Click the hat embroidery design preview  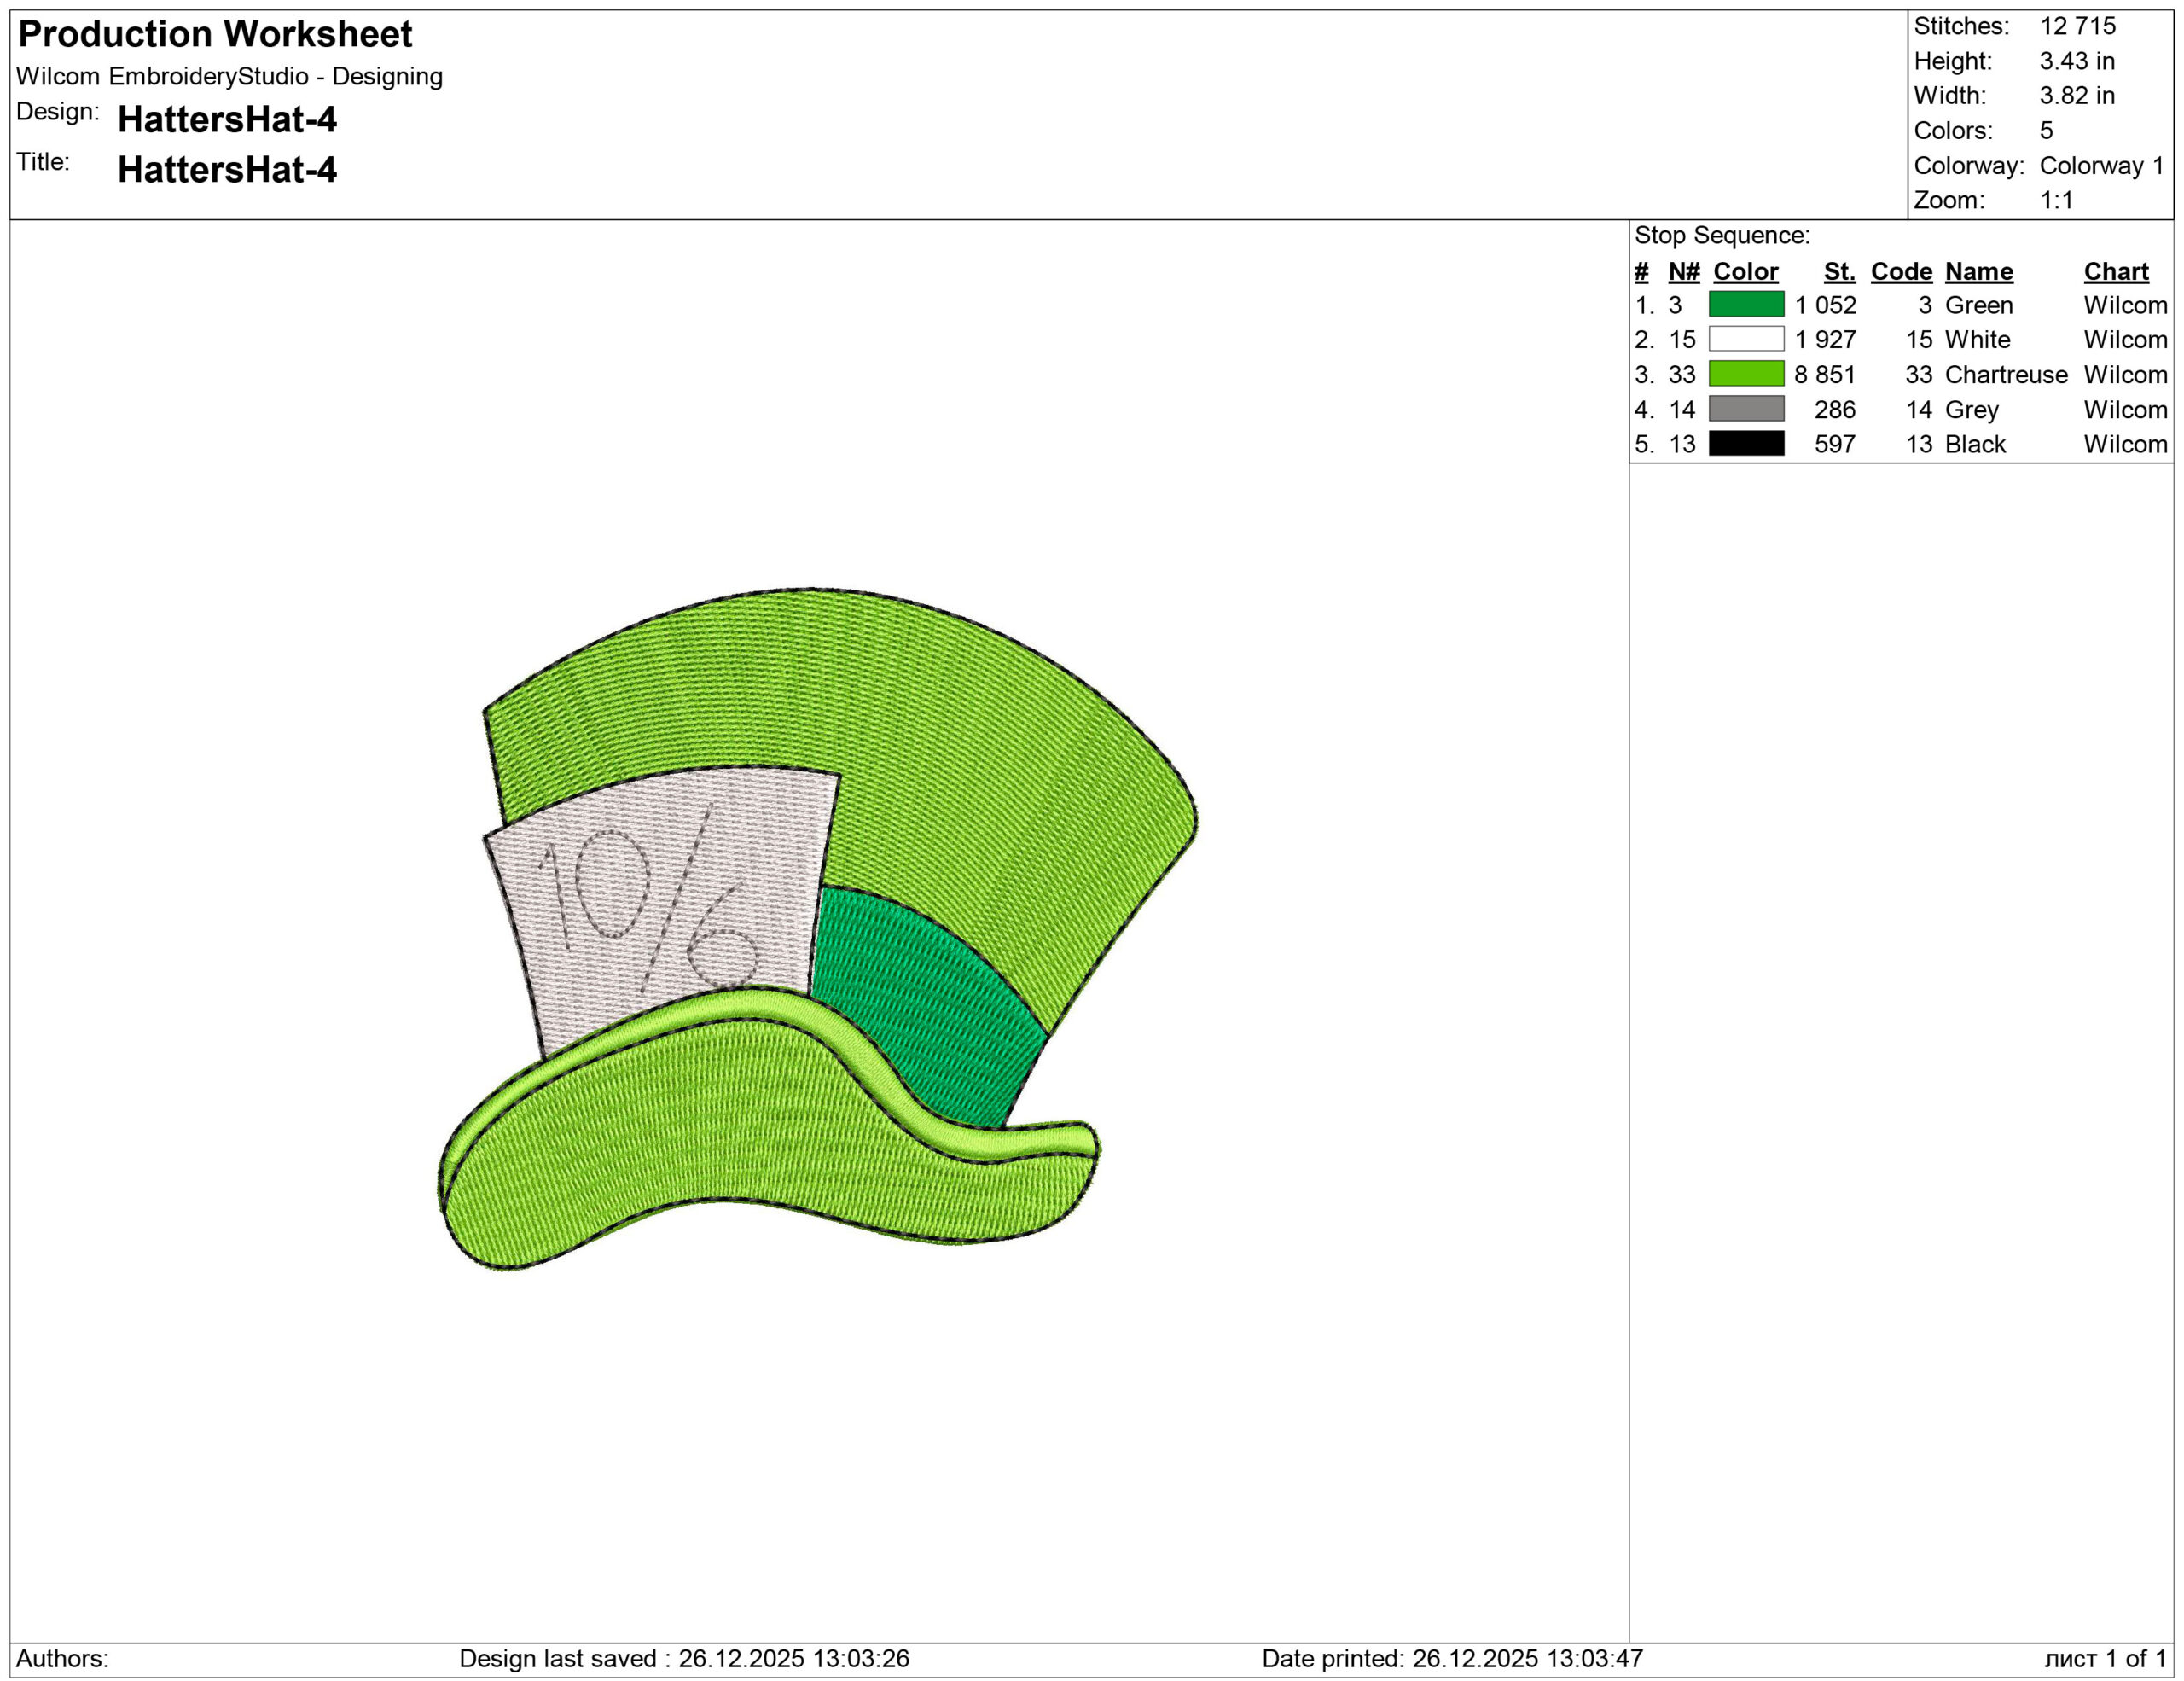click(818, 929)
